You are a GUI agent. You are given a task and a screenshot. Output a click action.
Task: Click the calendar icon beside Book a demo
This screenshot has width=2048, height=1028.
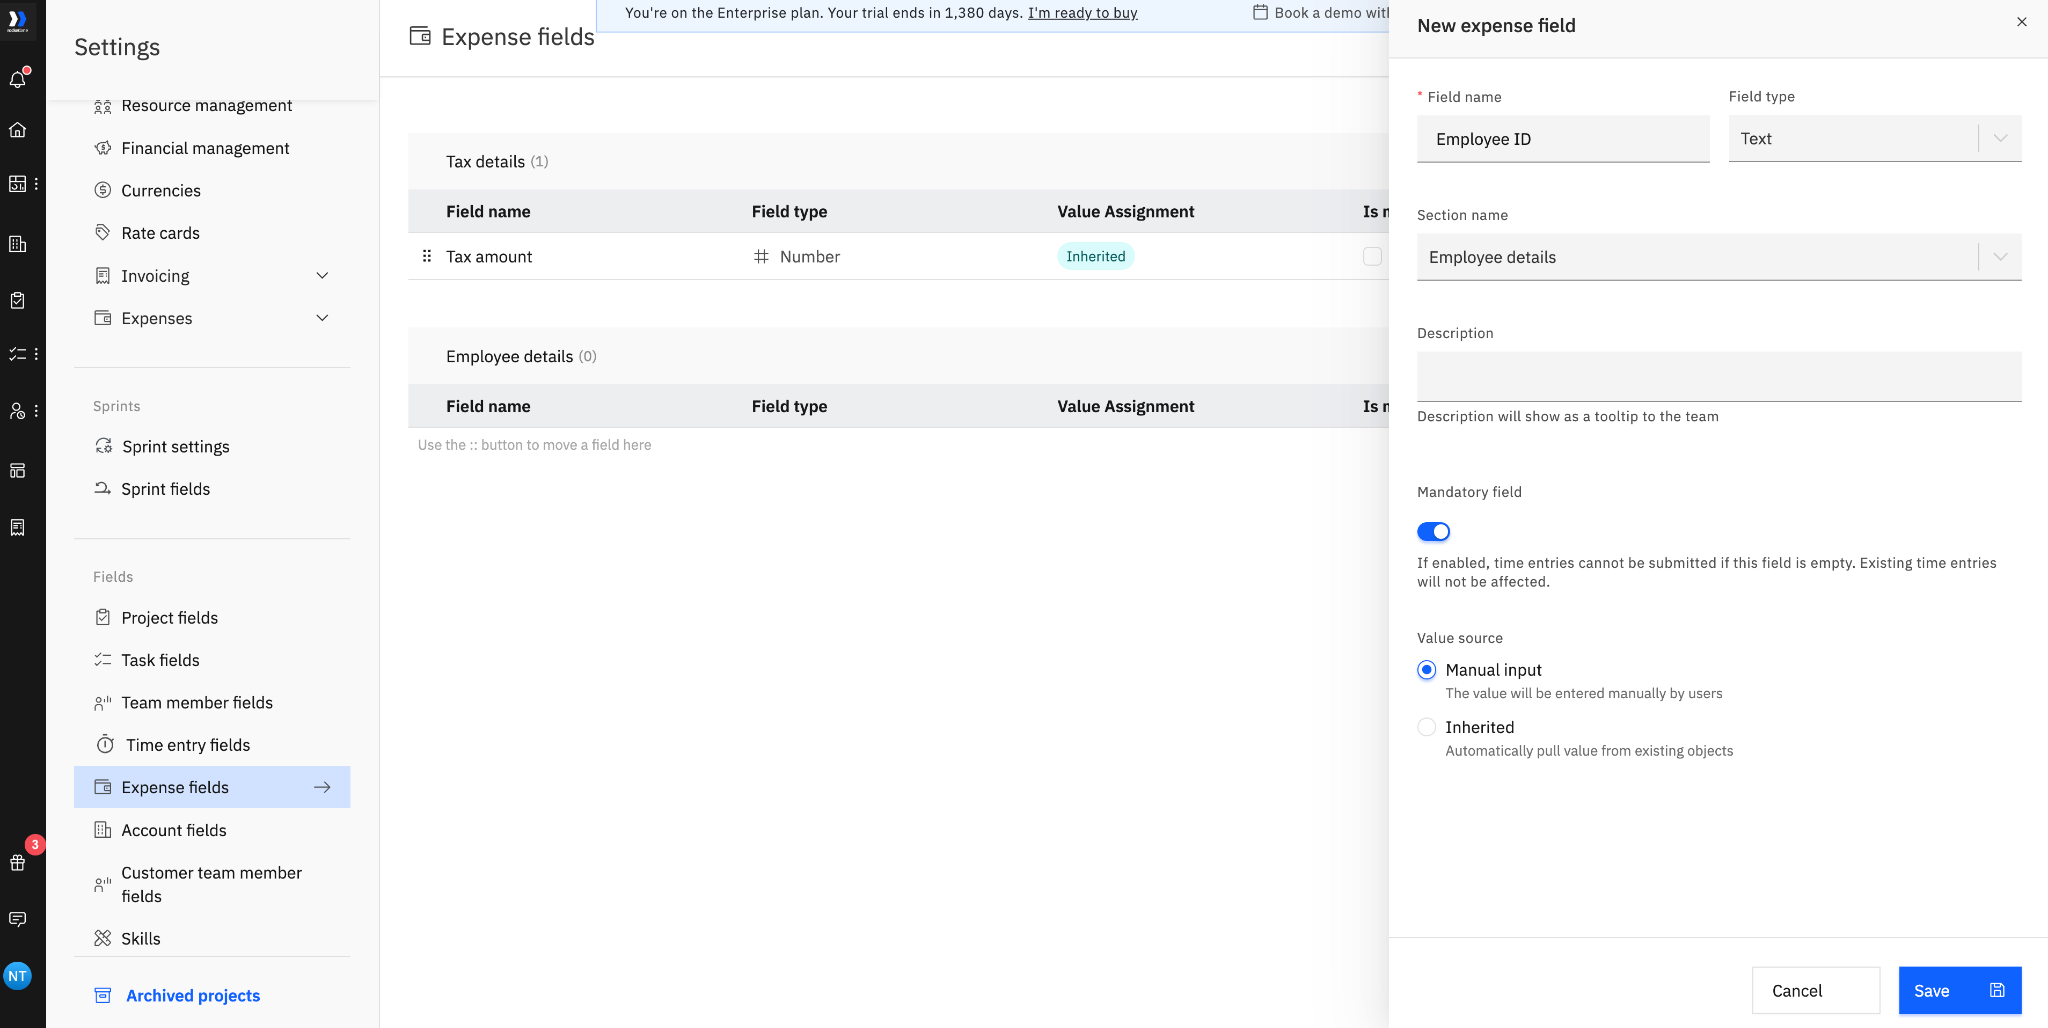coord(1260,13)
